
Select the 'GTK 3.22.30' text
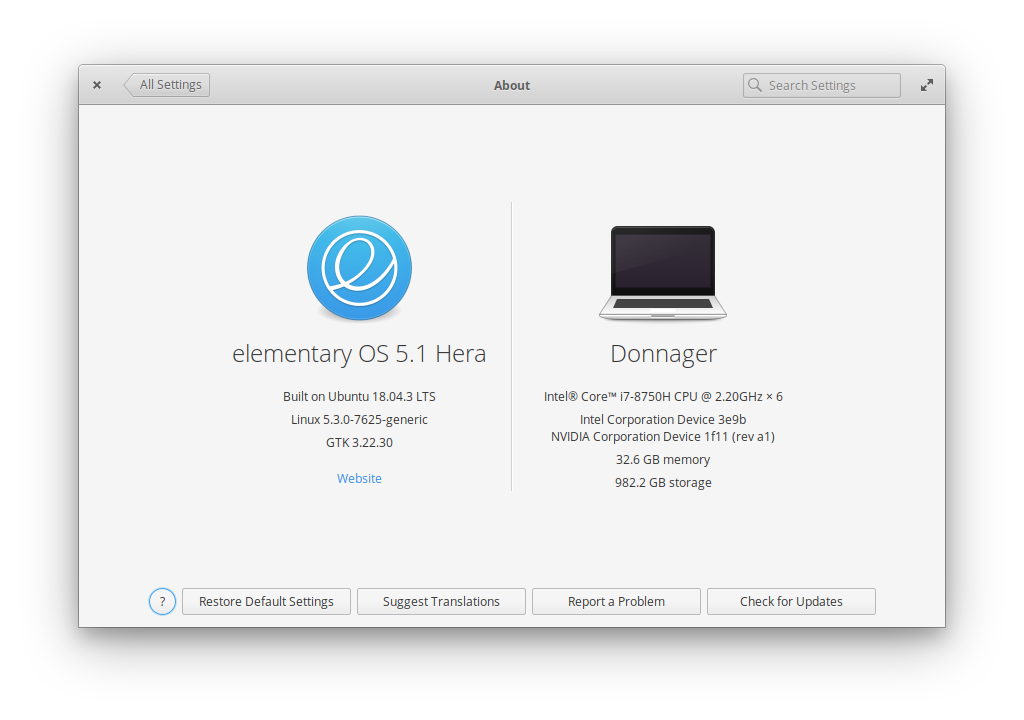359,442
